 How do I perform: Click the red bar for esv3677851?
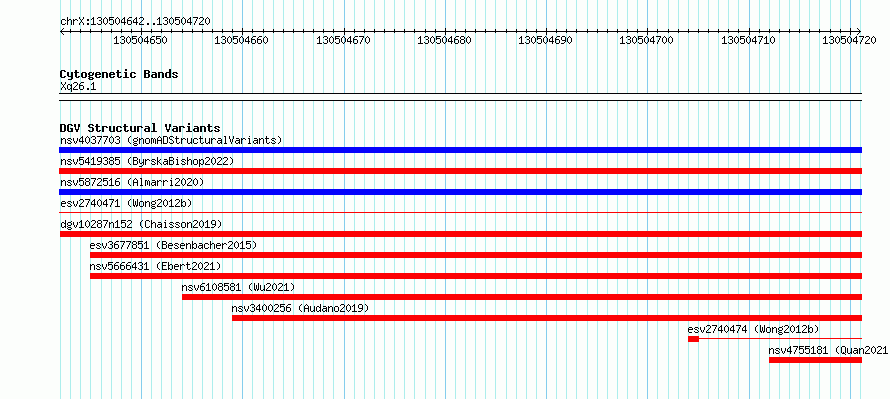476,255
